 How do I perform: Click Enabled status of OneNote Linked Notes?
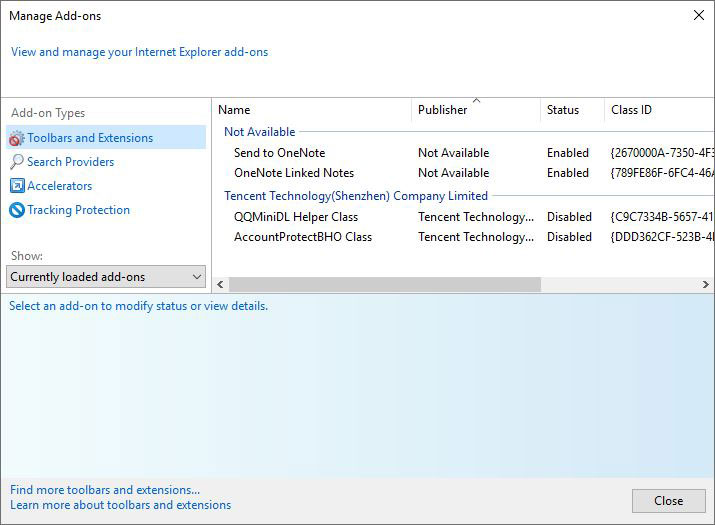568,173
